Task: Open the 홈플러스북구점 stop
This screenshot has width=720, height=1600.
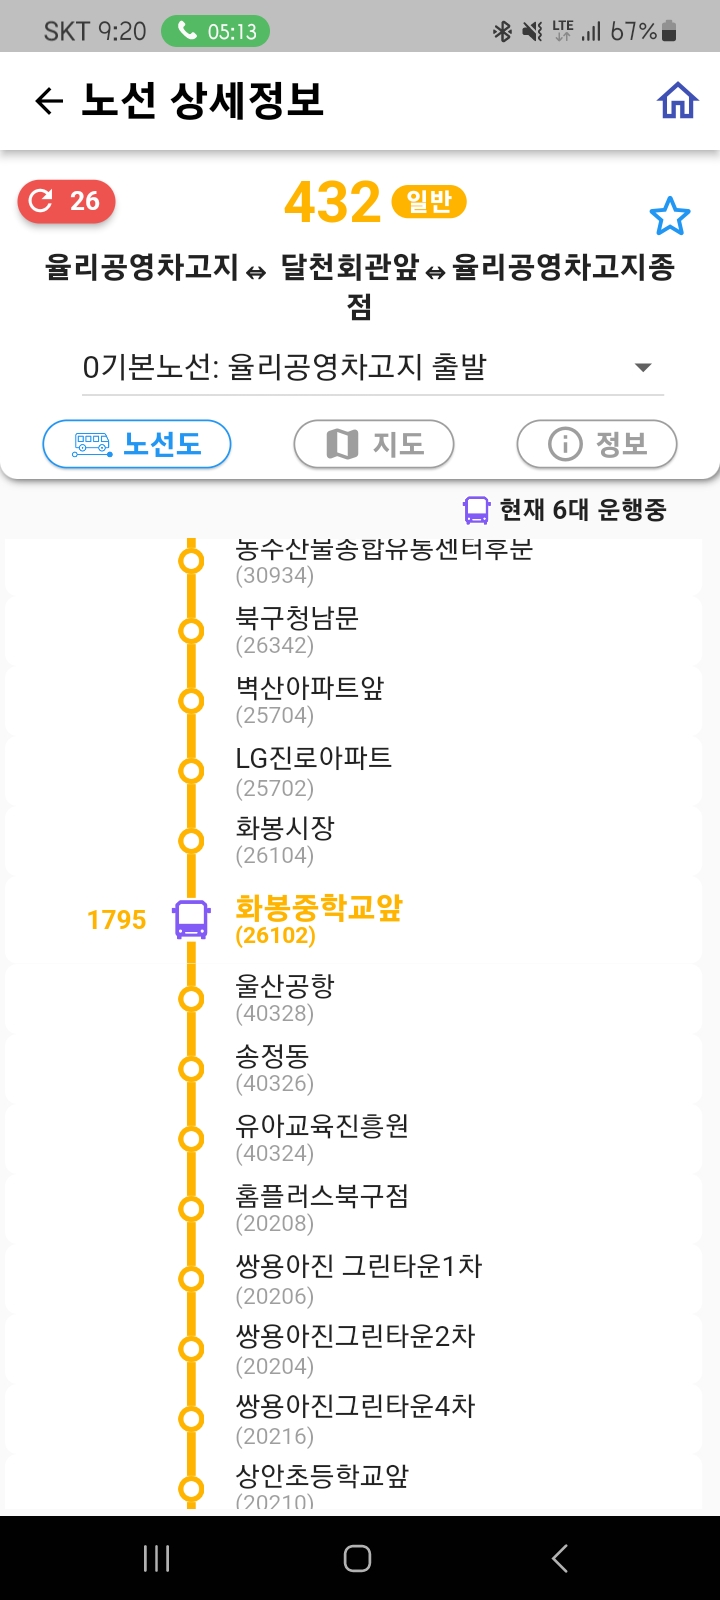Action: tap(321, 1208)
